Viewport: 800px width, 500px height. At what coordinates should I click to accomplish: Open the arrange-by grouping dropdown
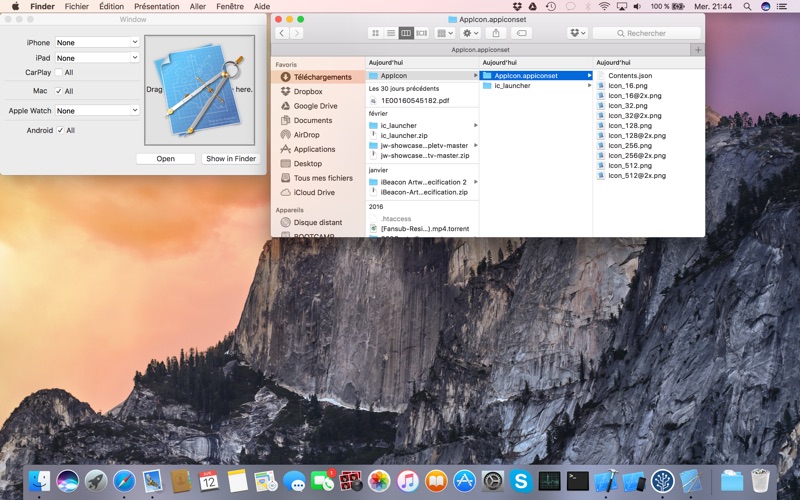coord(445,33)
